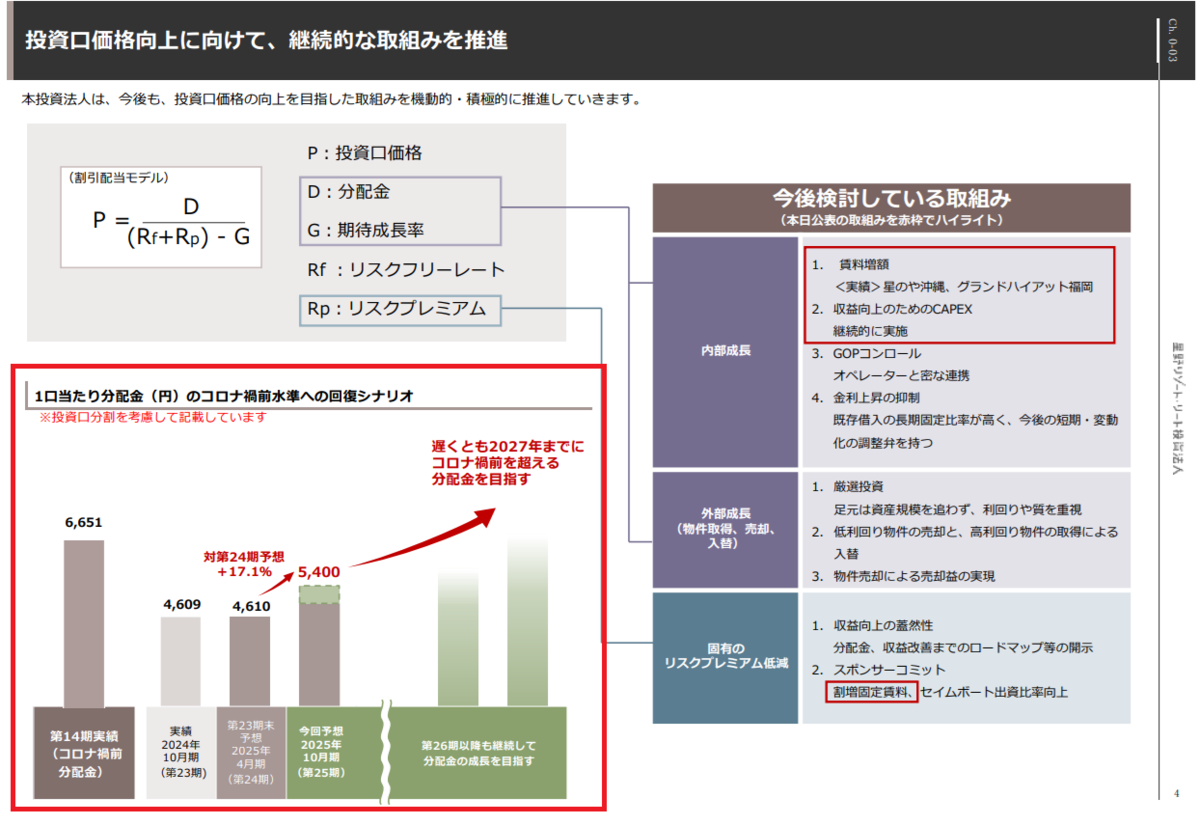The image size is (1200, 825).
Task: Select the item 1. 賃料増額
Action: click(x=852, y=265)
